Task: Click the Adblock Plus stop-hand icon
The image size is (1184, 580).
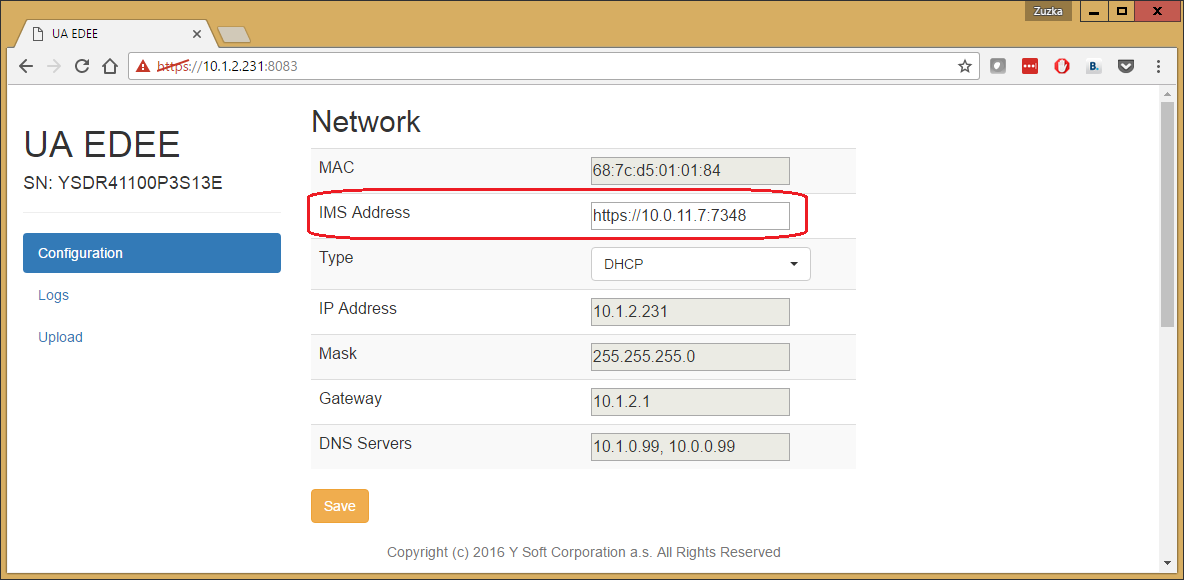Action: click(1062, 66)
